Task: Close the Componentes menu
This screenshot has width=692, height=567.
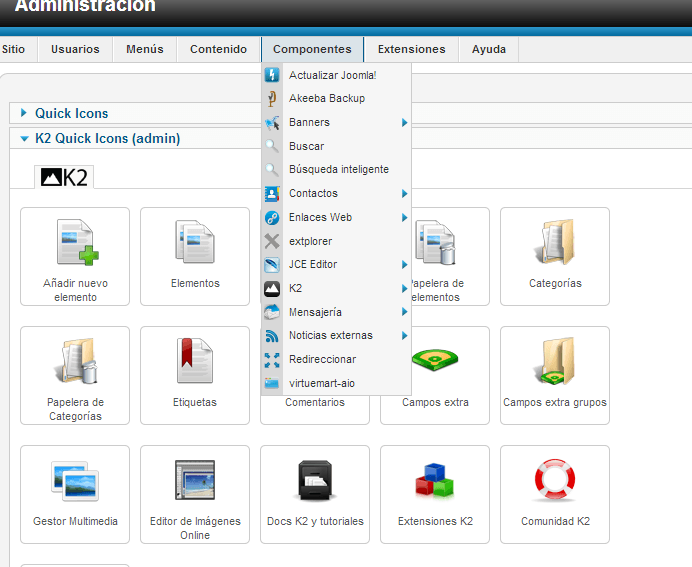Action: point(312,49)
